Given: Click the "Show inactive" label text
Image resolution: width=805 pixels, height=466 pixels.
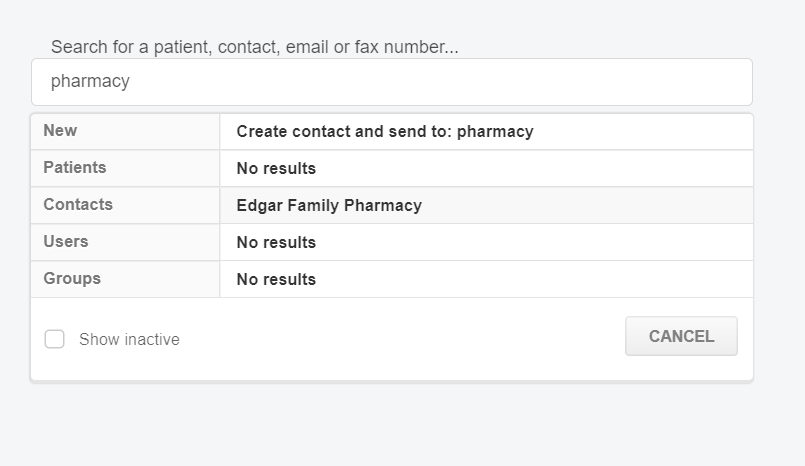Looking at the screenshot, I should tap(129, 340).
